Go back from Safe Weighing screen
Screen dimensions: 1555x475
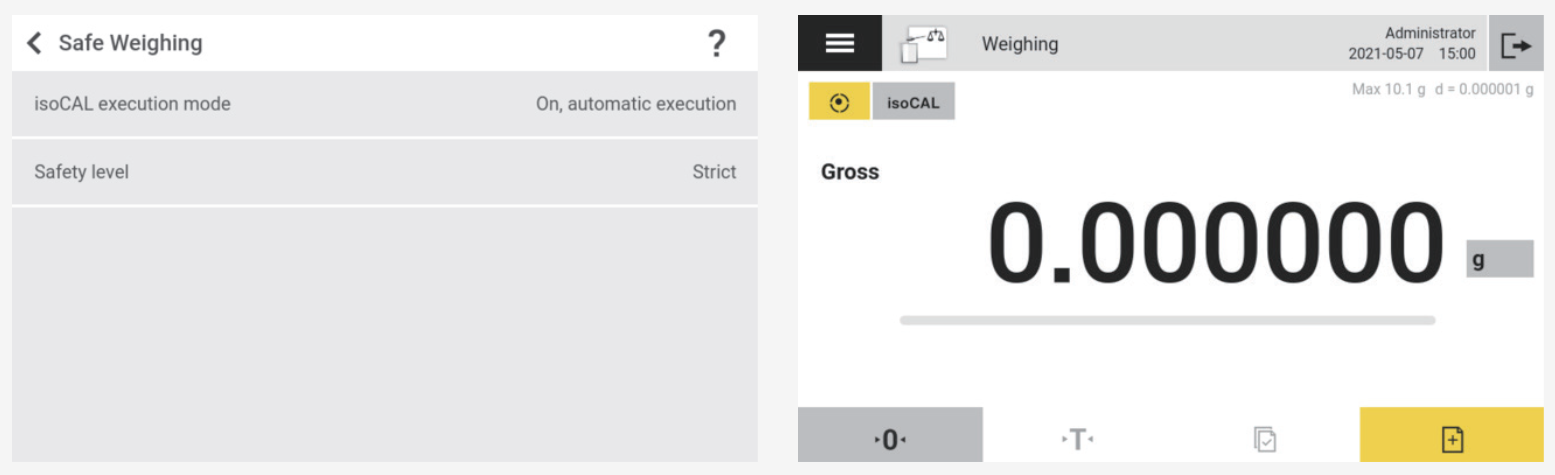35,43
